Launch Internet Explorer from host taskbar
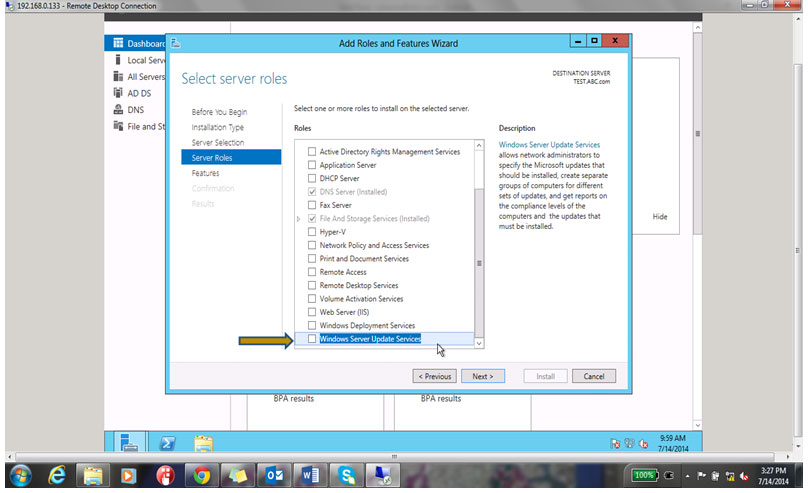Image resolution: width=808 pixels, height=493 pixels. tap(57, 475)
